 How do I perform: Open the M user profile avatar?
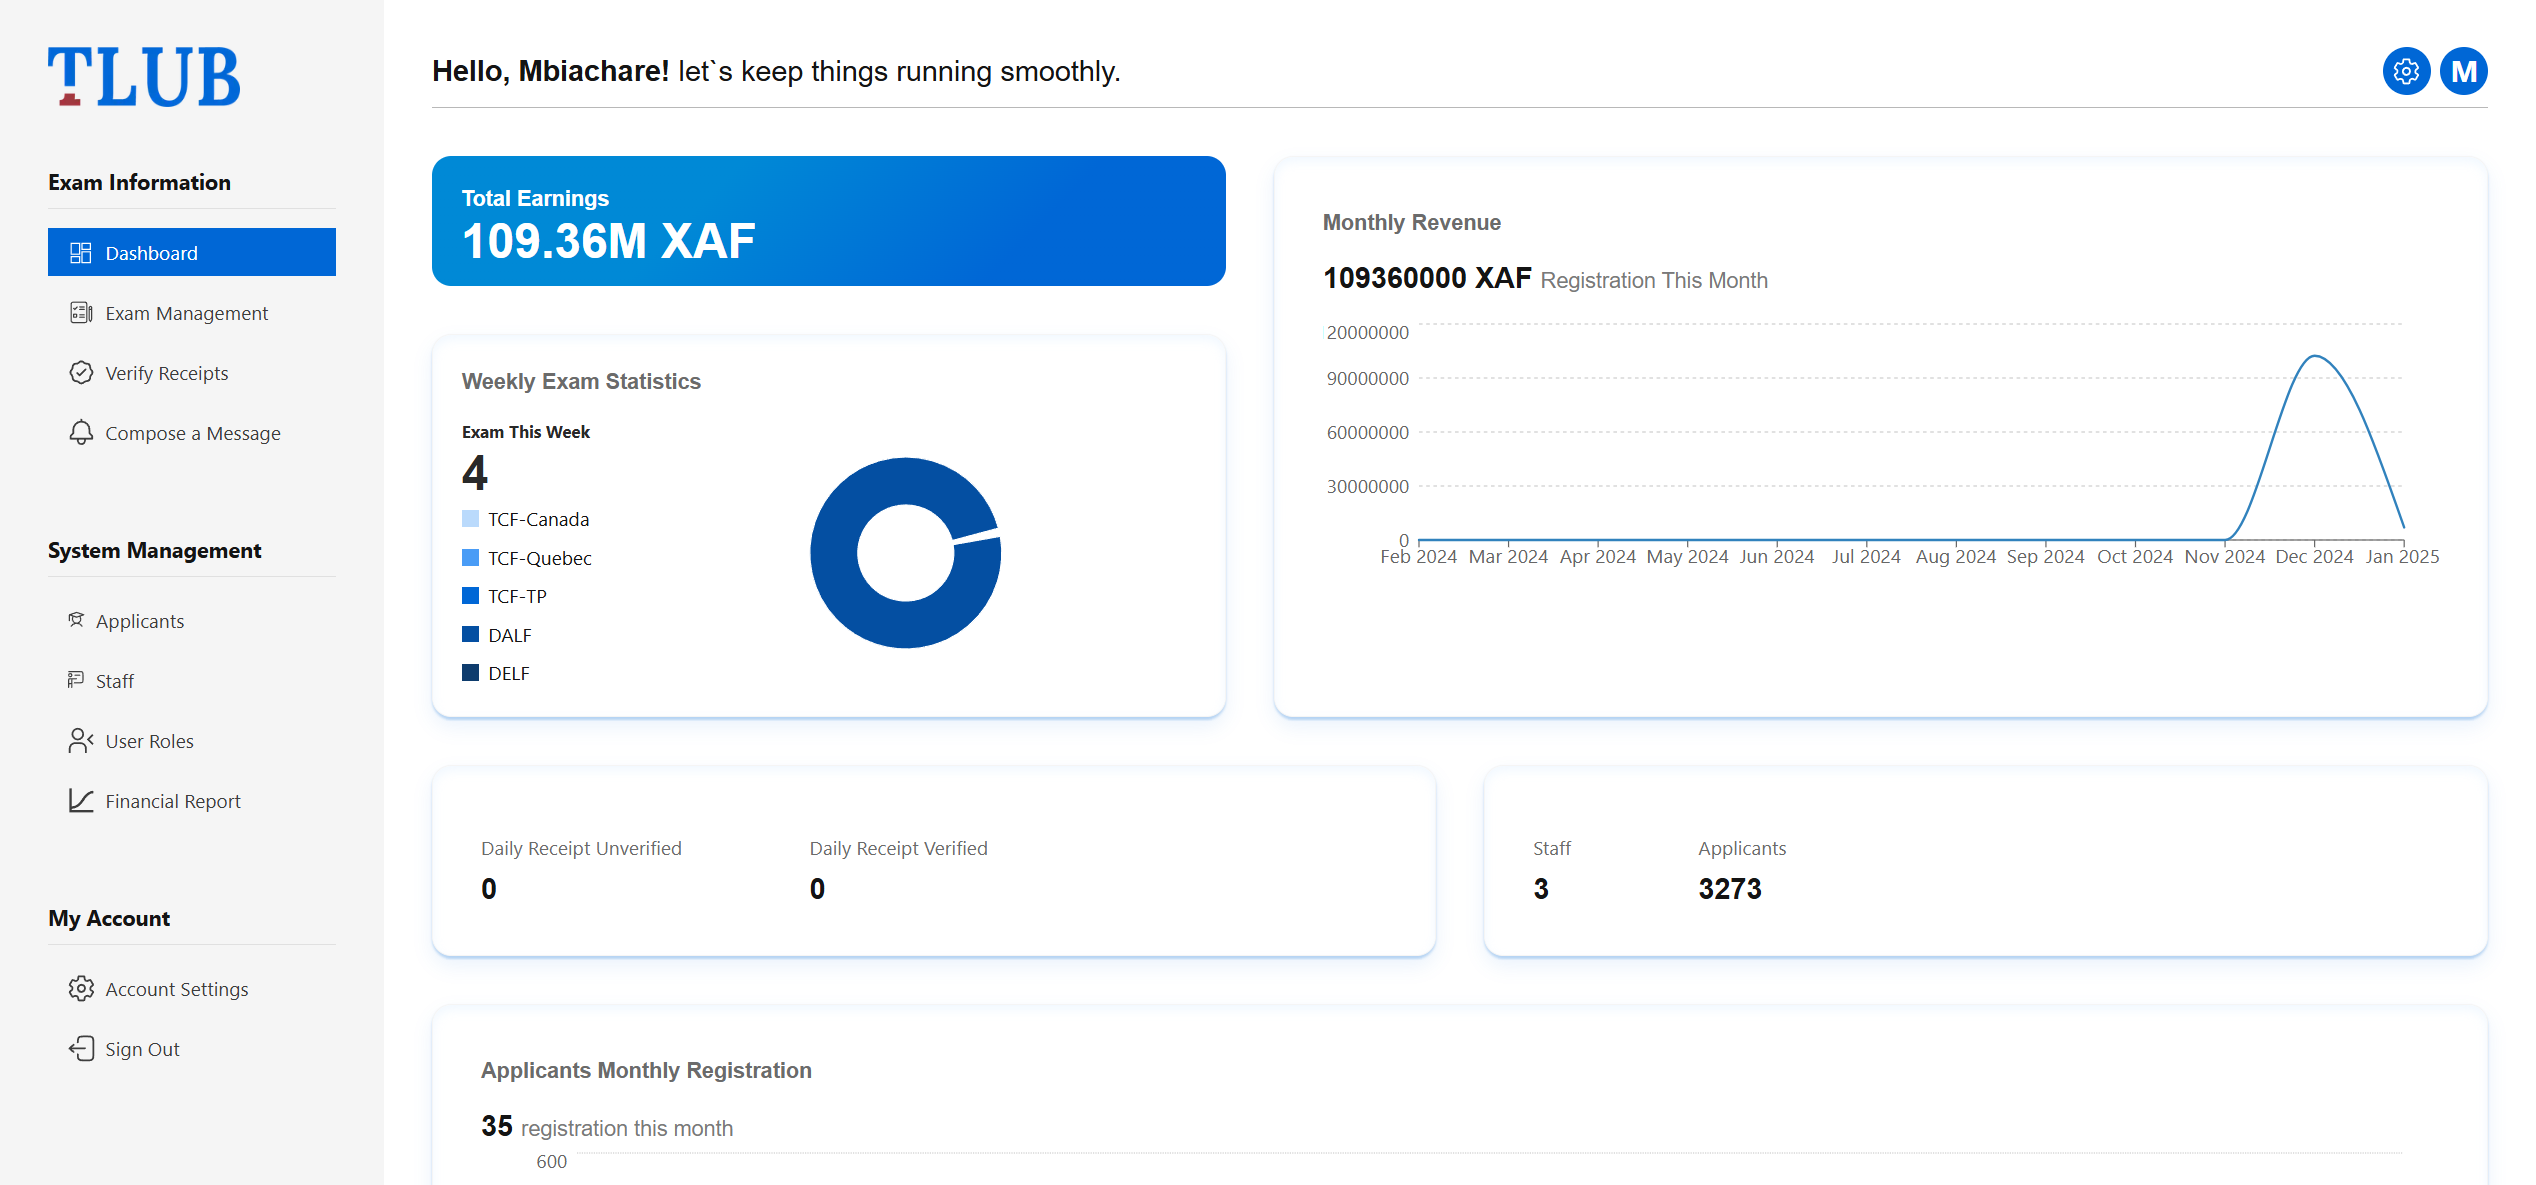pyautogui.click(x=2464, y=71)
